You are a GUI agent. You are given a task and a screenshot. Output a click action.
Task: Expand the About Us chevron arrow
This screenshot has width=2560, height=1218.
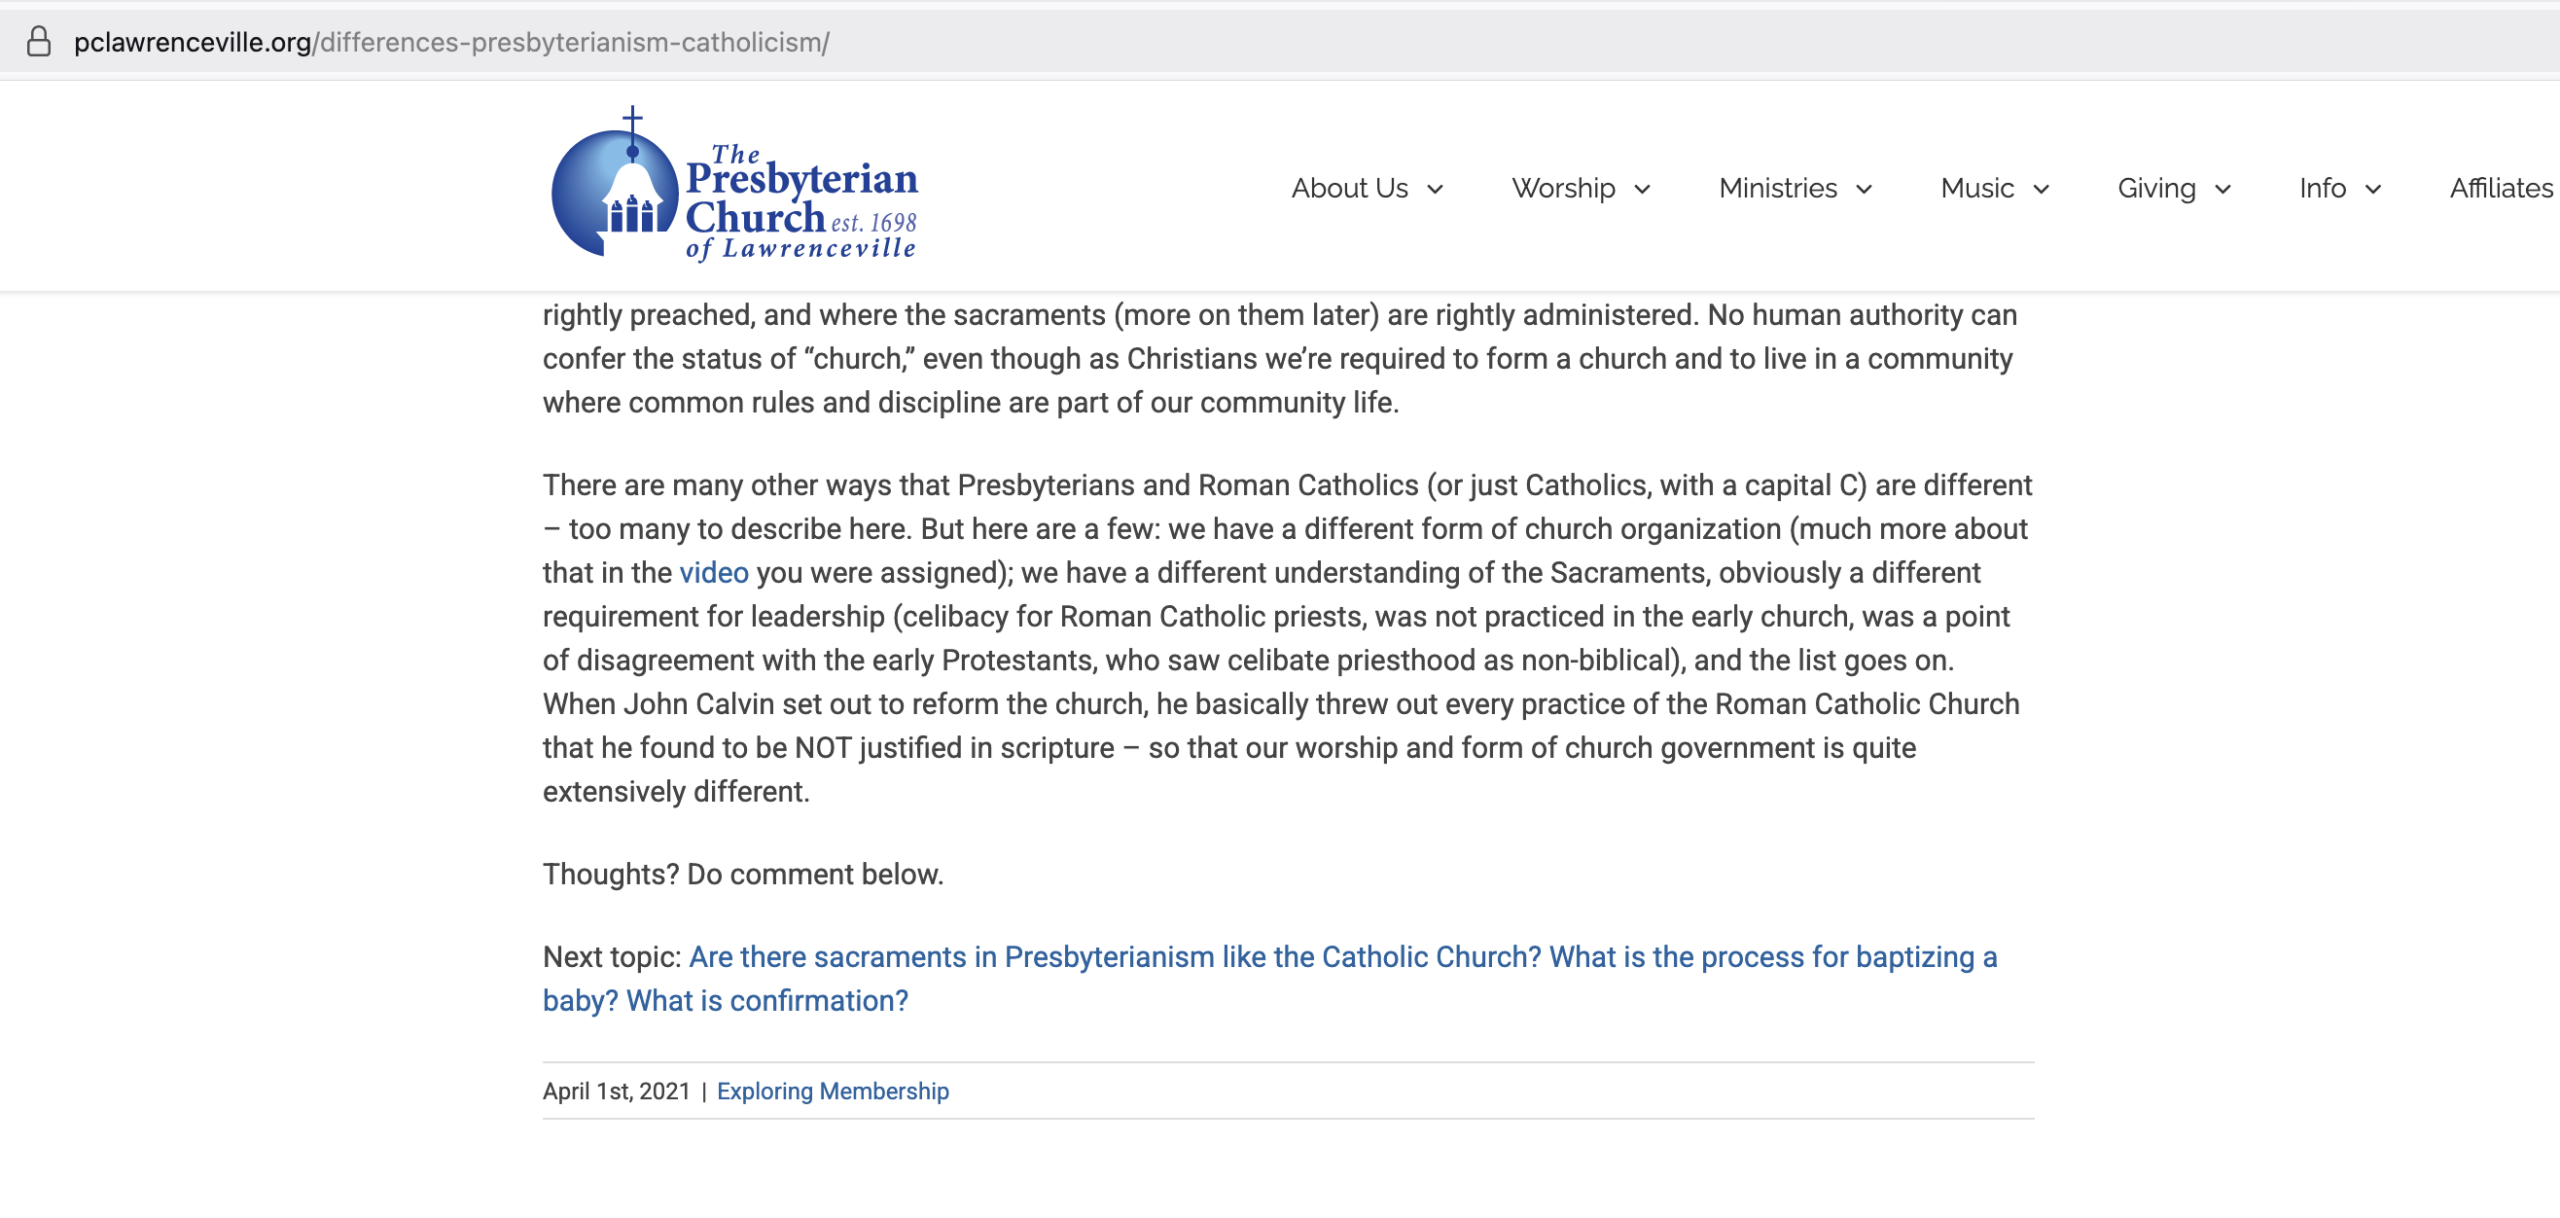click(1435, 190)
